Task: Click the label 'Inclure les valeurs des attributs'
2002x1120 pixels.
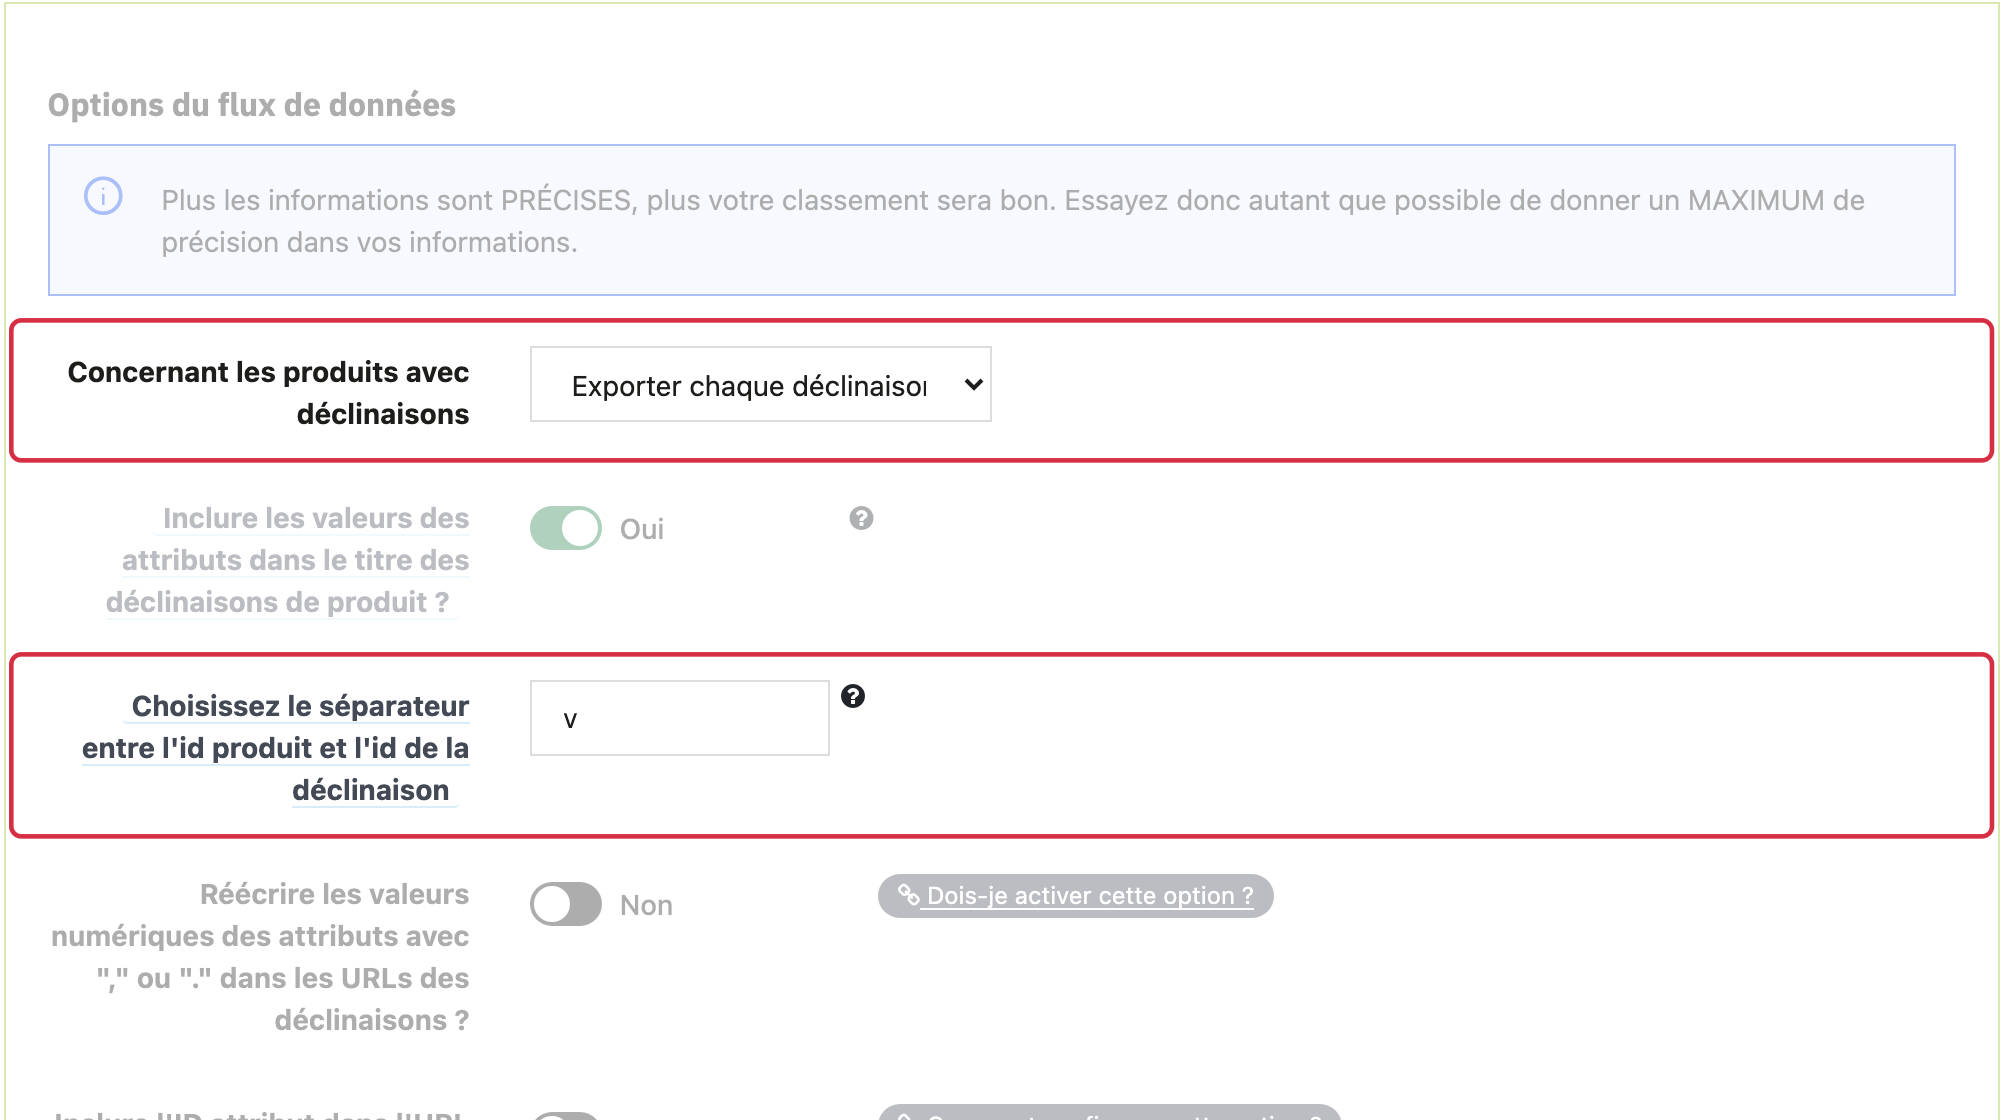Action: (x=288, y=560)
